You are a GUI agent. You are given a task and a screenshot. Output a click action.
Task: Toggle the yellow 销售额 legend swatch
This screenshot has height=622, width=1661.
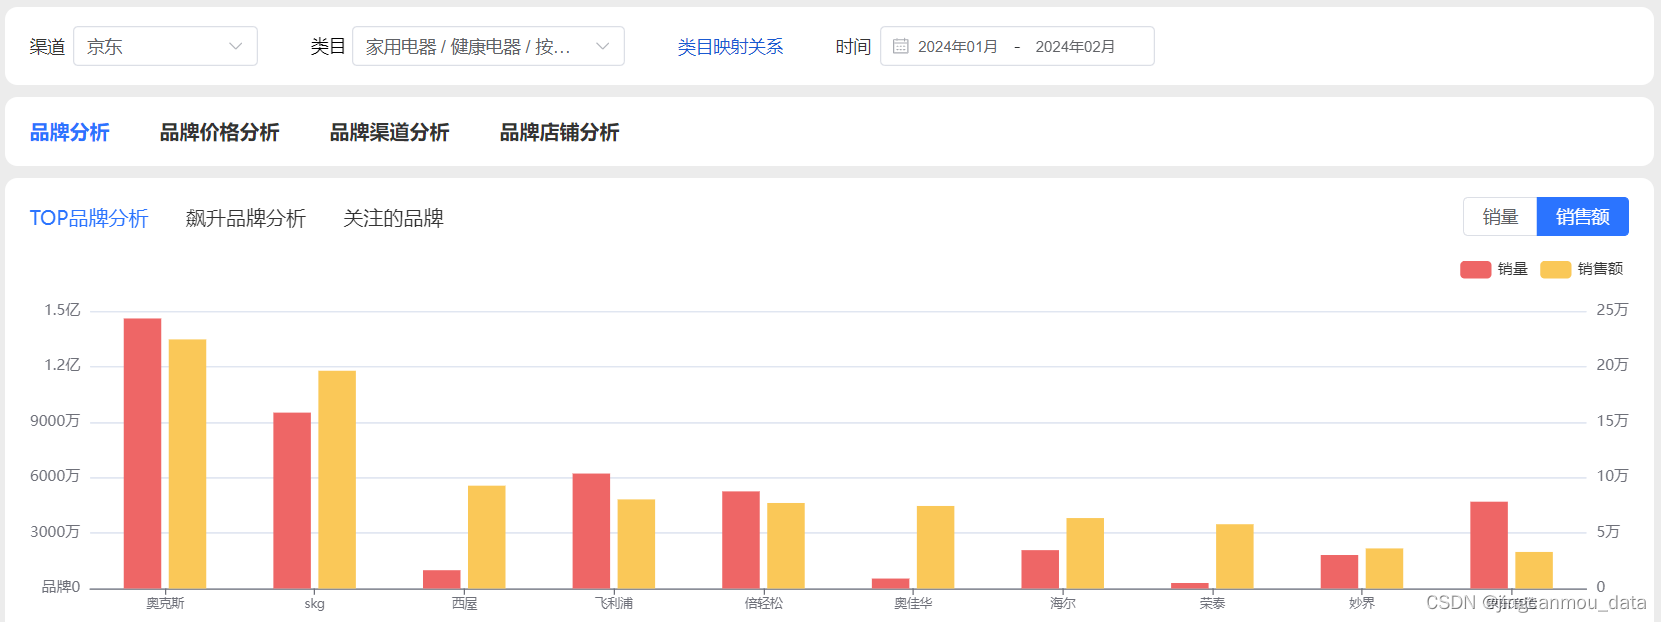point(1555,269)
